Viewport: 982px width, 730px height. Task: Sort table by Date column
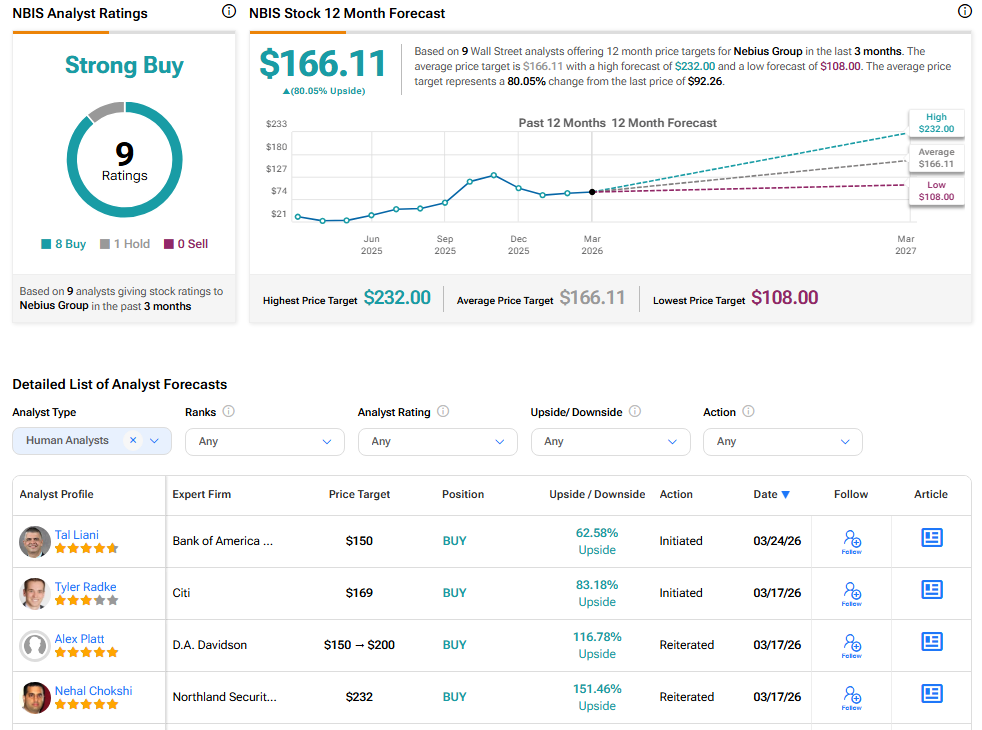coord(771,494)
